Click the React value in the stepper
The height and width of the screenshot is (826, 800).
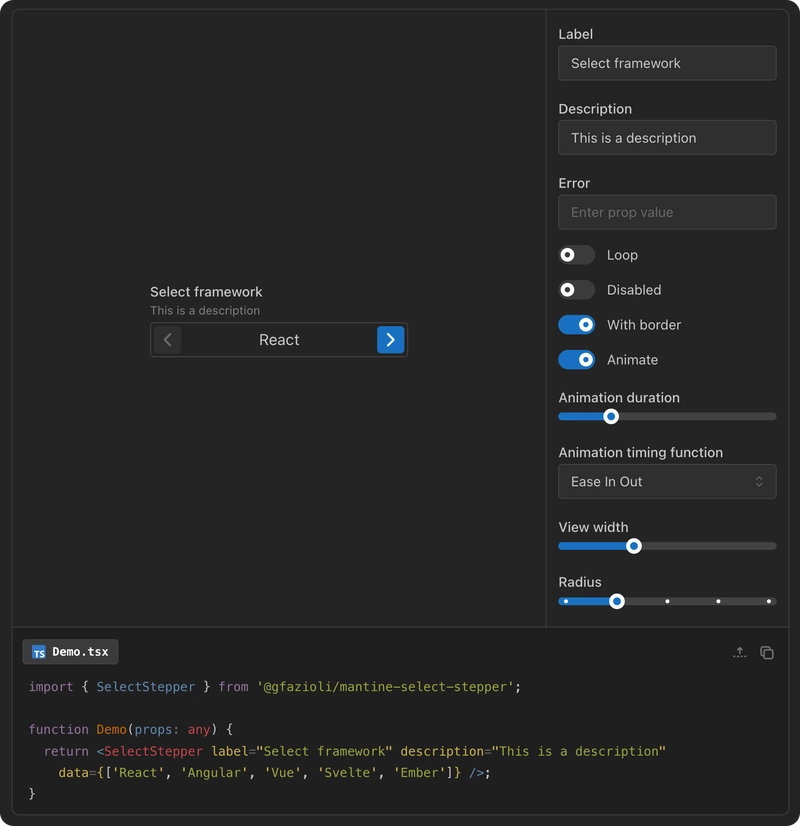point(279,340)
